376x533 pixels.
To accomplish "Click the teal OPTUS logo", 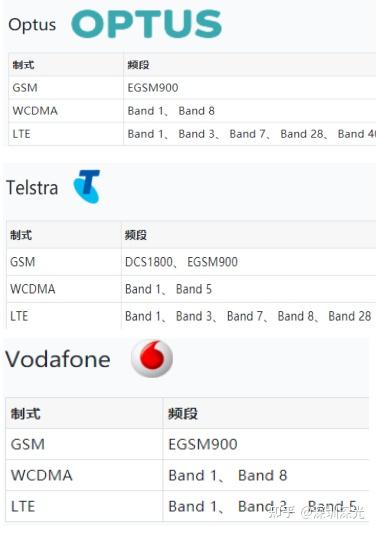I will (147, 23).
